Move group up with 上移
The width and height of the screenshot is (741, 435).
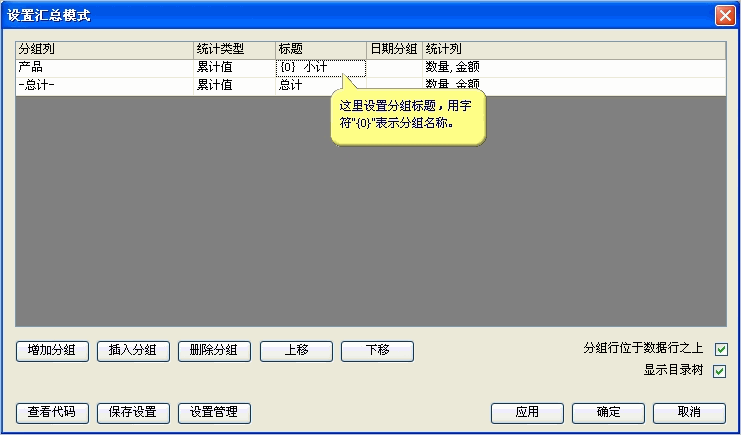(296, 351)
